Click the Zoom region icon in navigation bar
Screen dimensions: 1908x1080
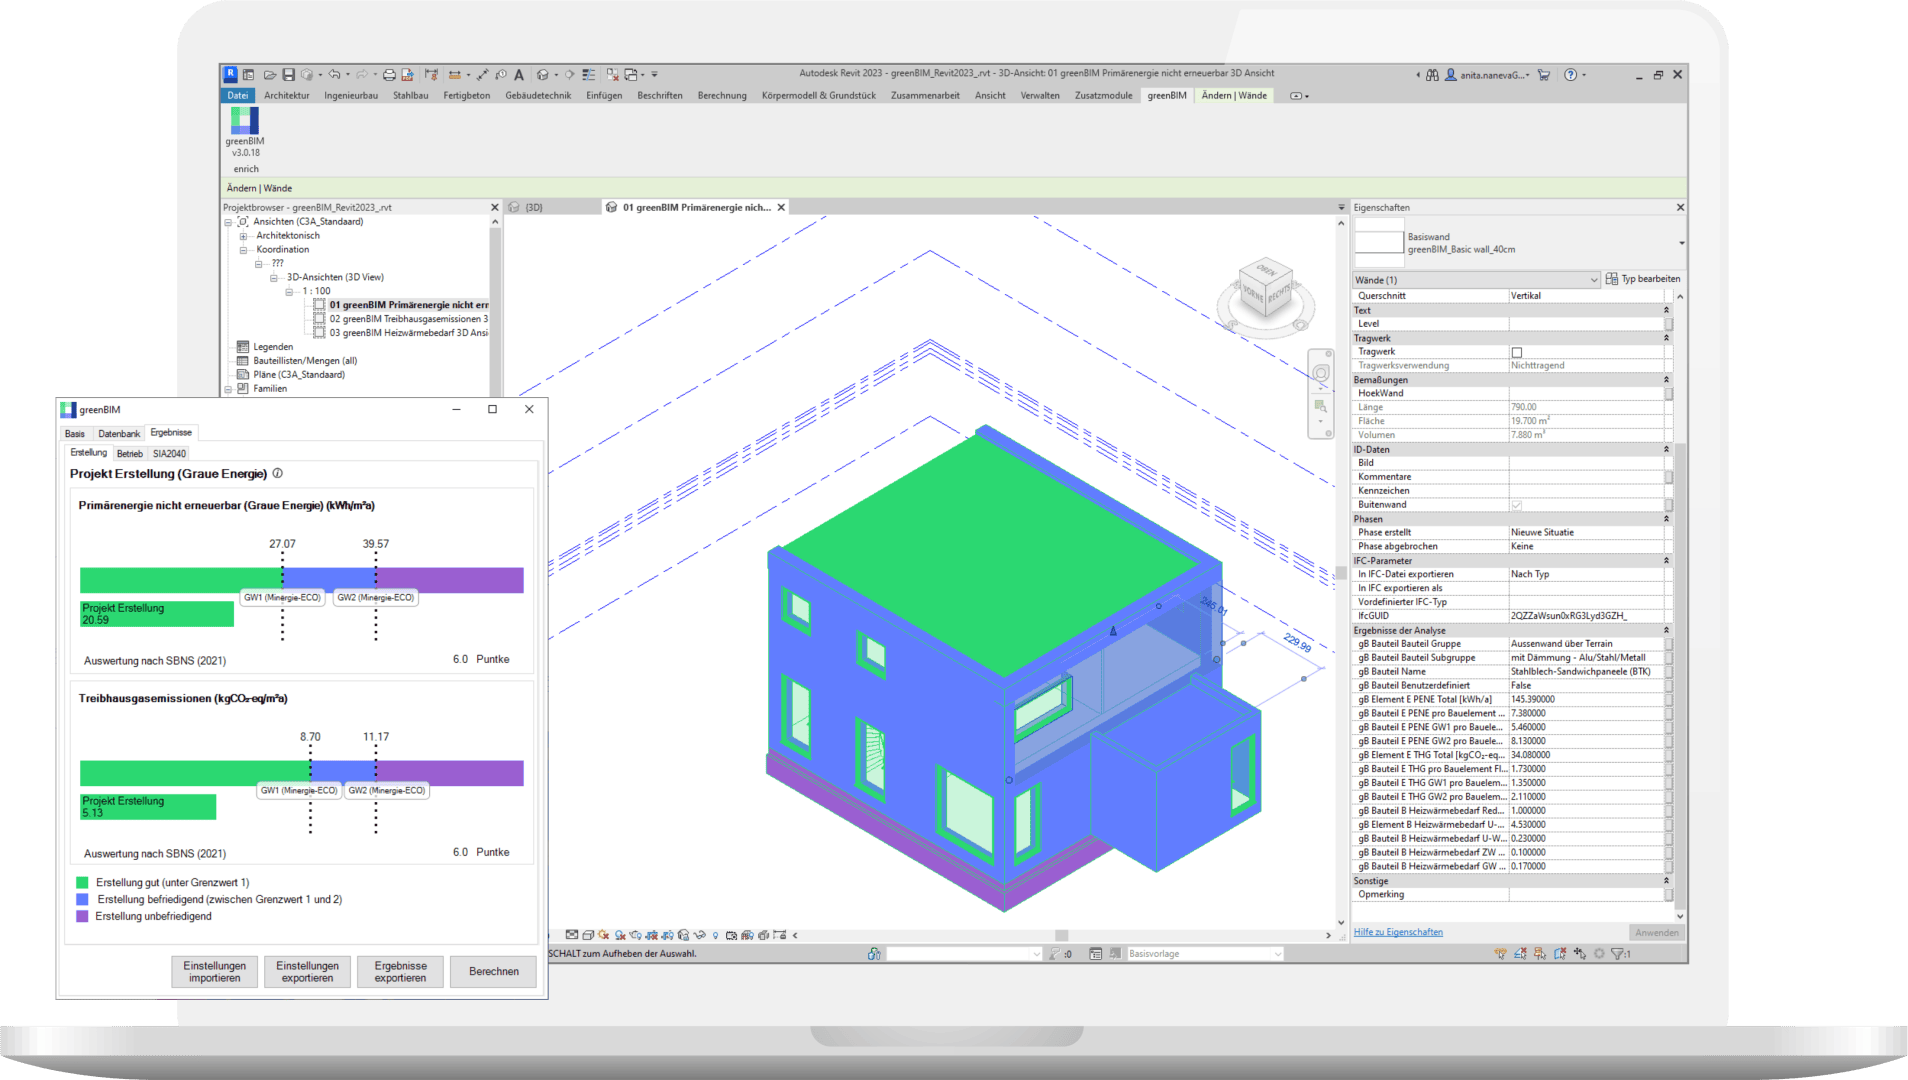(1321, 406)
